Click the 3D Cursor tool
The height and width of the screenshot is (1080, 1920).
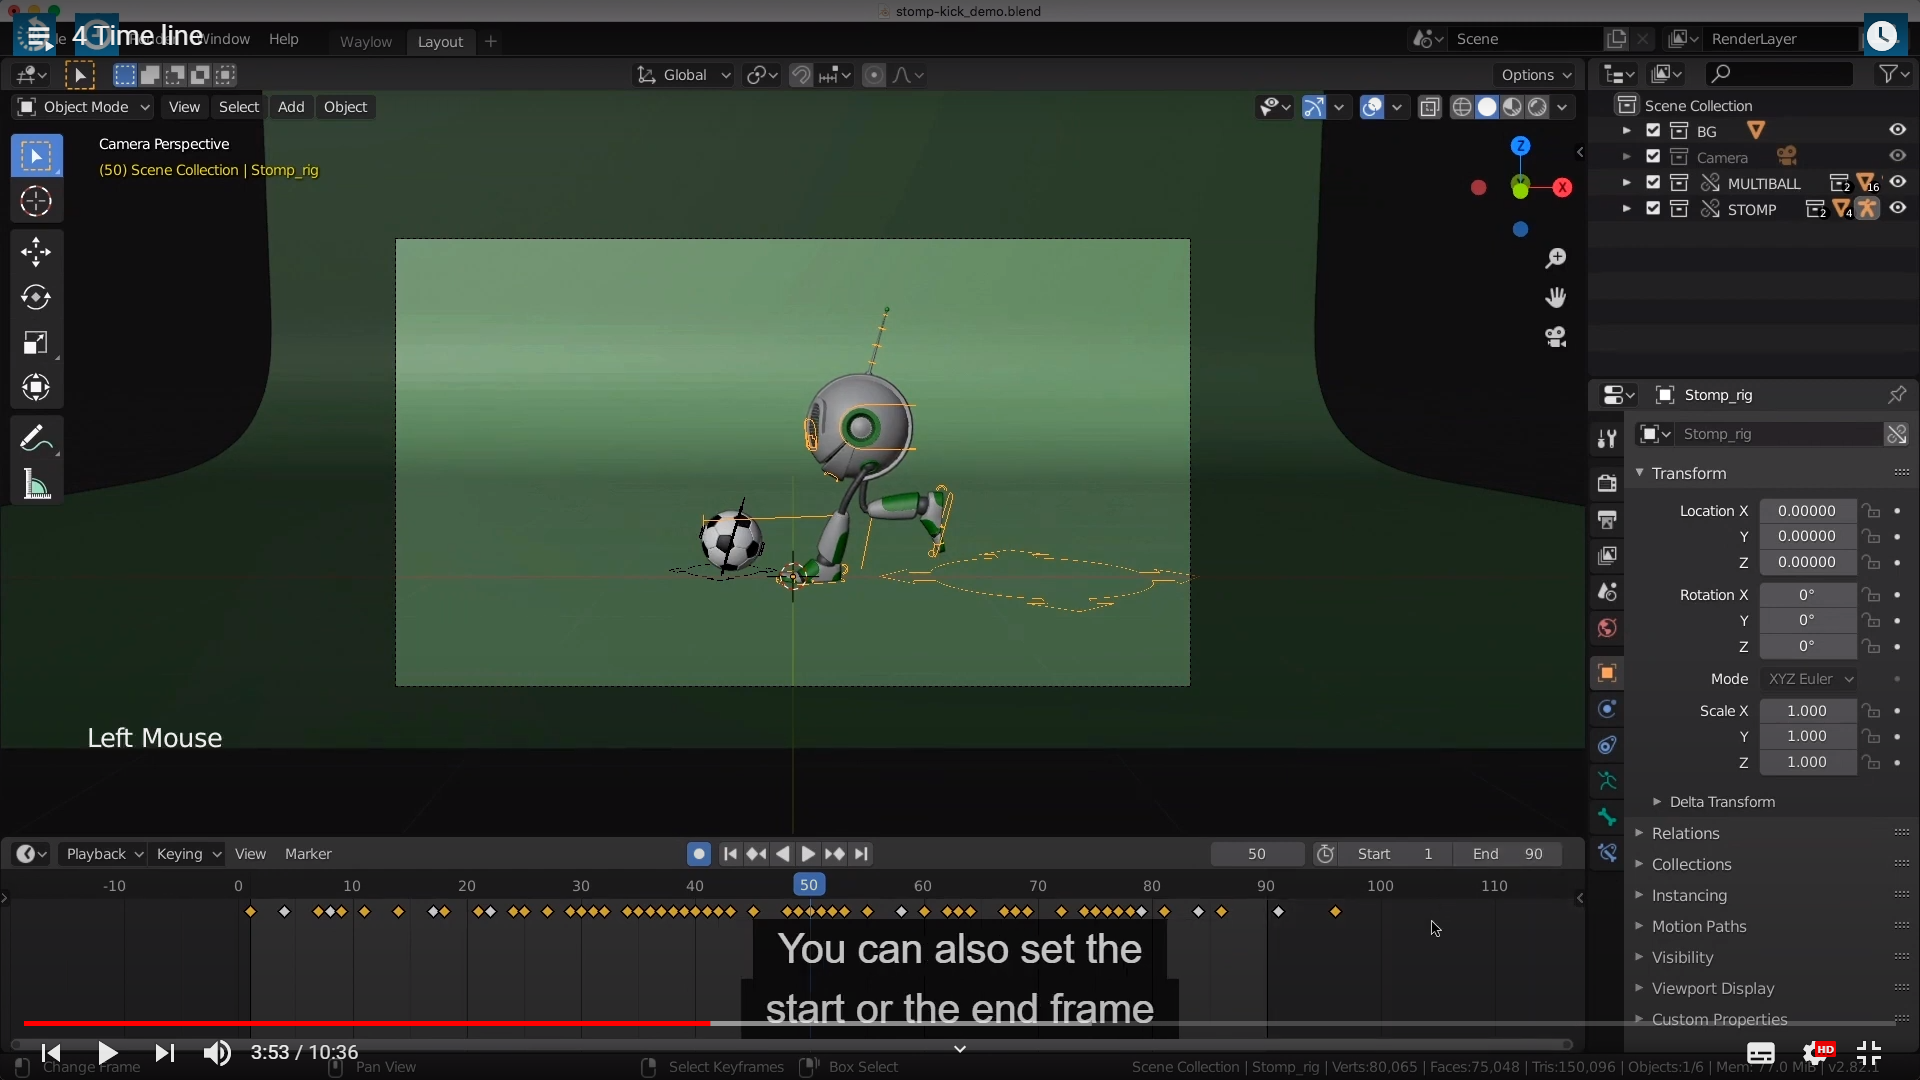[x=36, y=202]
